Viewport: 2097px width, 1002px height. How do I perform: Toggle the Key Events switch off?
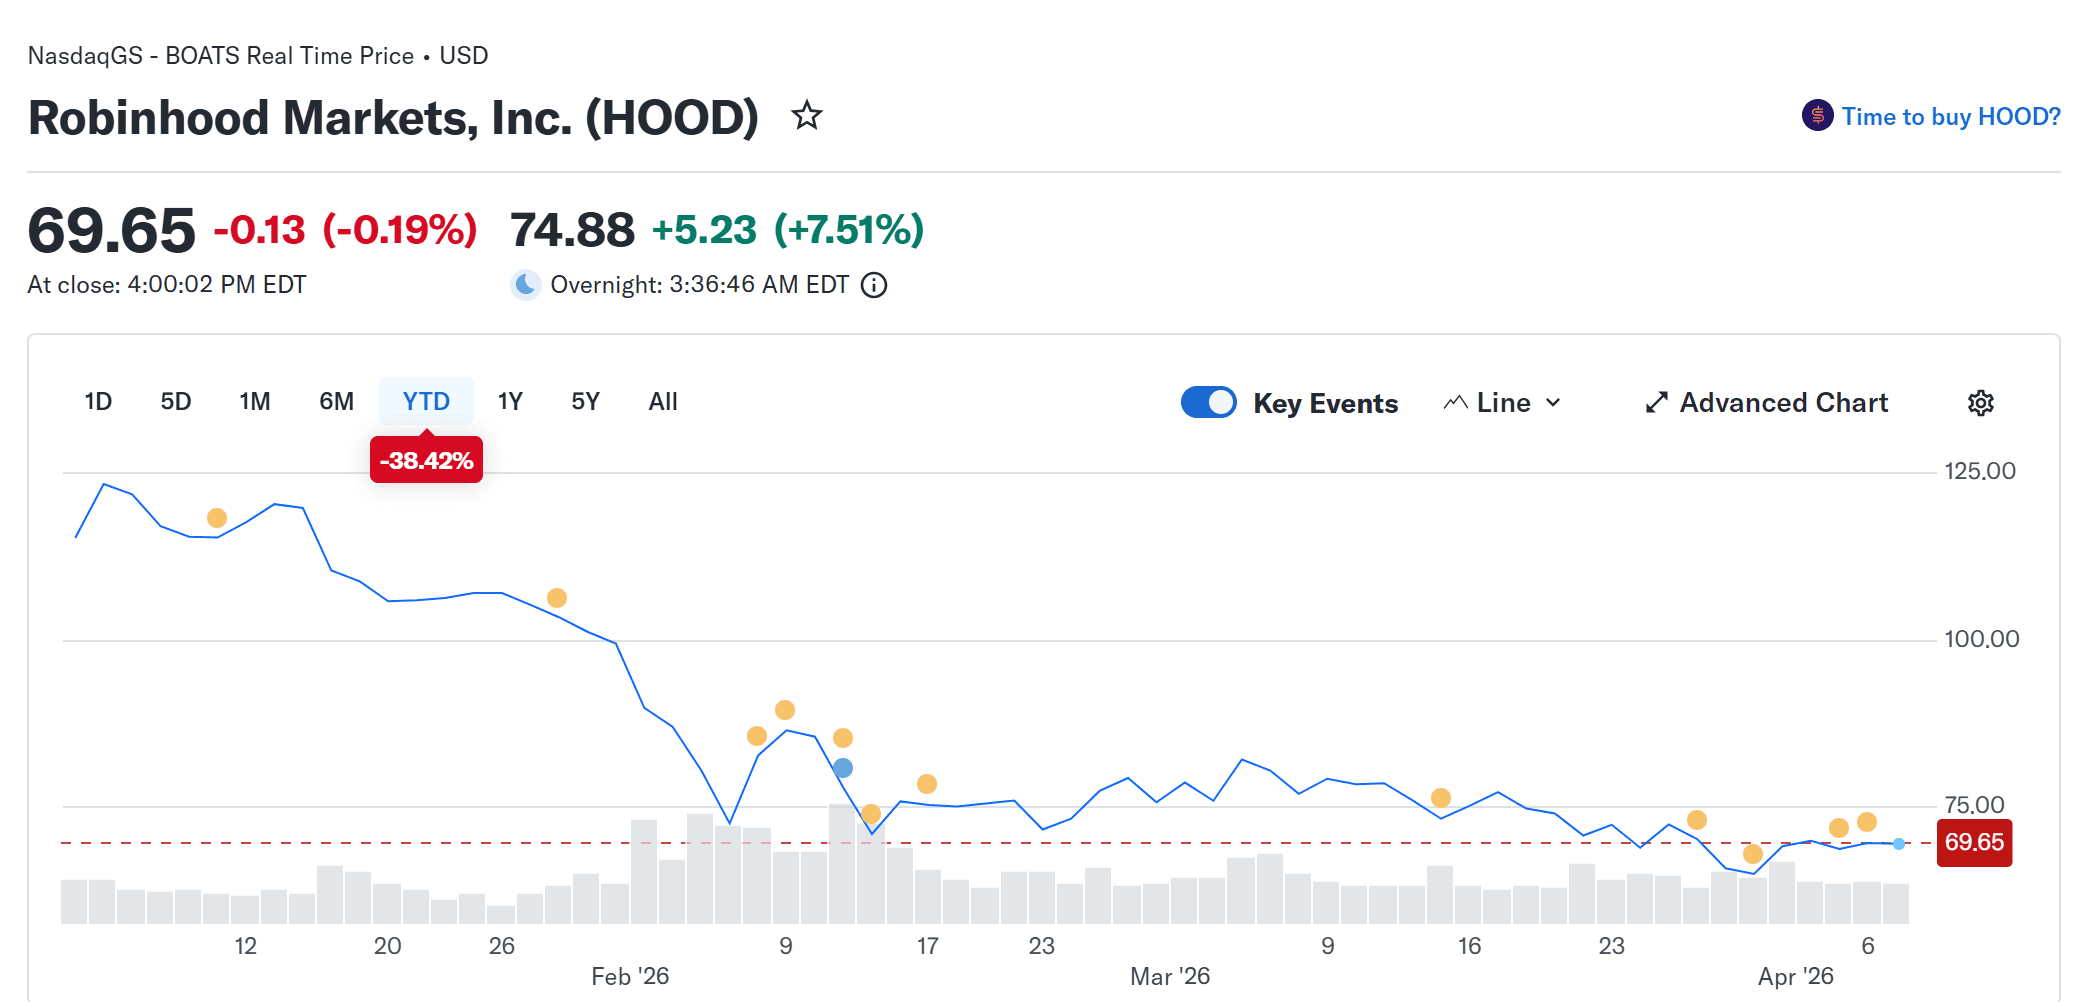(x=1209, y=402)
